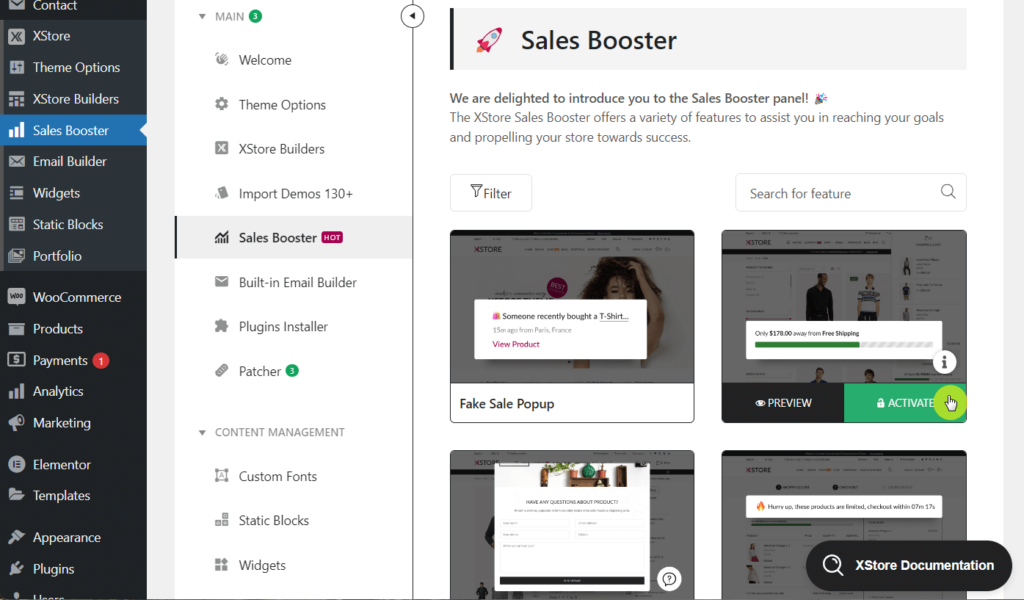Click the Welcome waving hand icon

(x=222, y=59)
